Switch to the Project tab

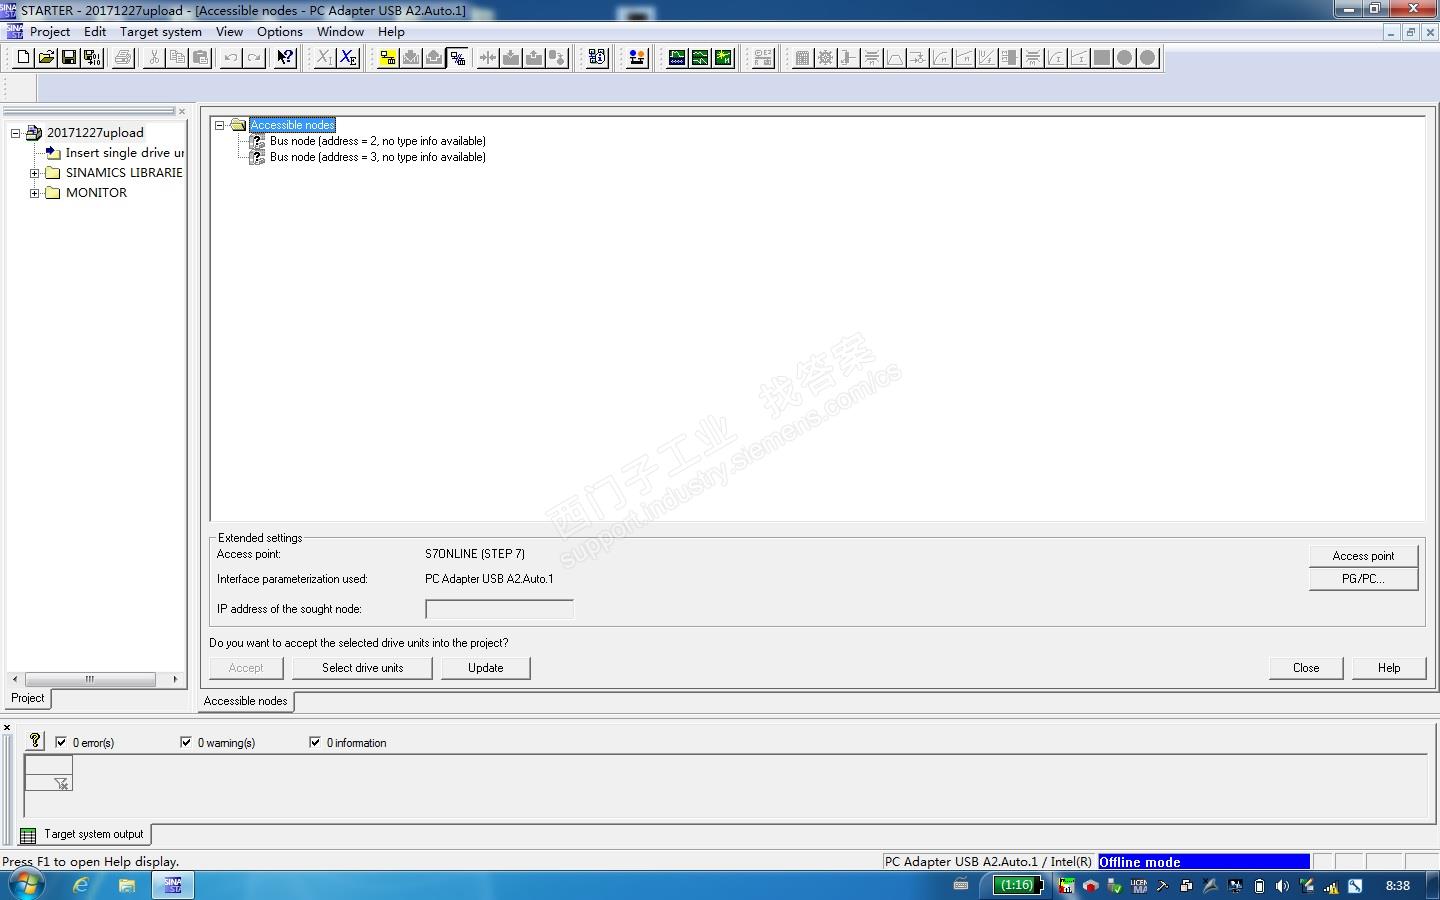tap(28, 698)
